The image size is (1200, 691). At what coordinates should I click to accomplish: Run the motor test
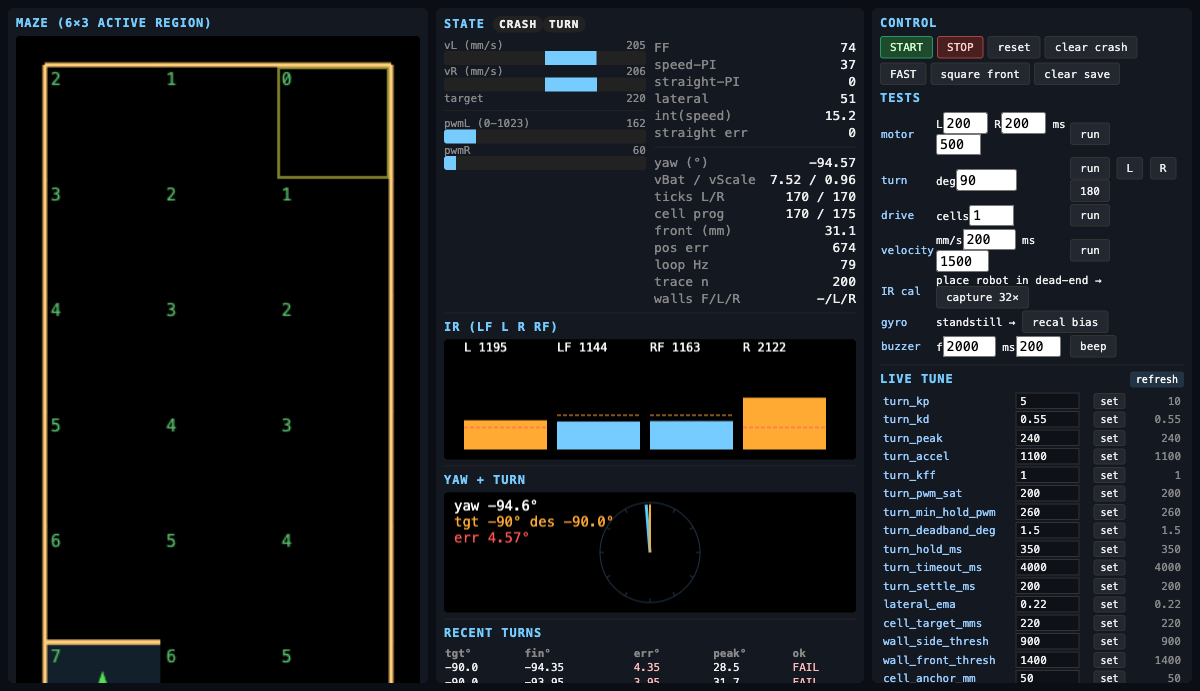pos(1090,133)
